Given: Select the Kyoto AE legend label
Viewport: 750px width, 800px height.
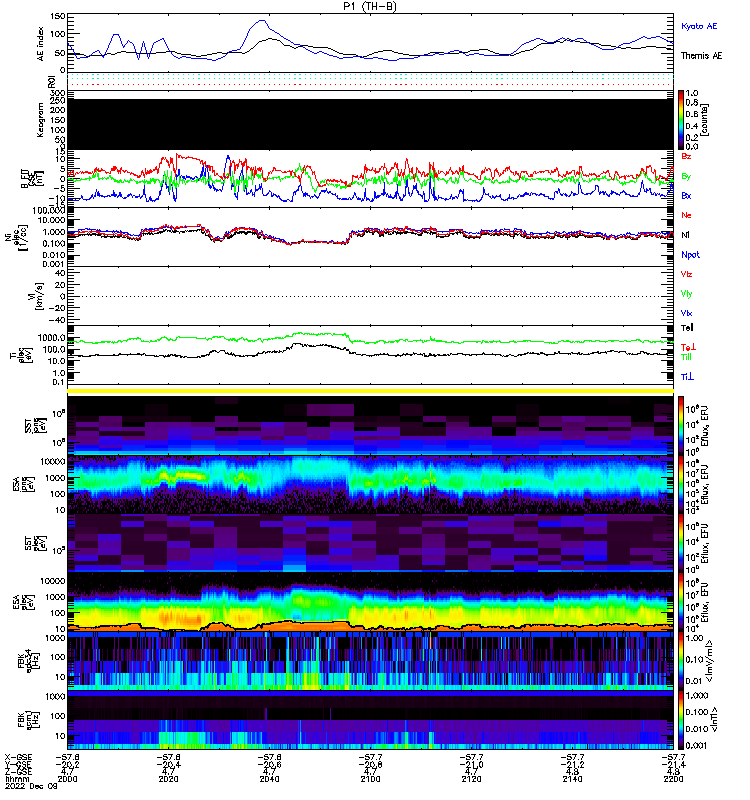Looking at the screenshot, I should click(x=699, y=26).
